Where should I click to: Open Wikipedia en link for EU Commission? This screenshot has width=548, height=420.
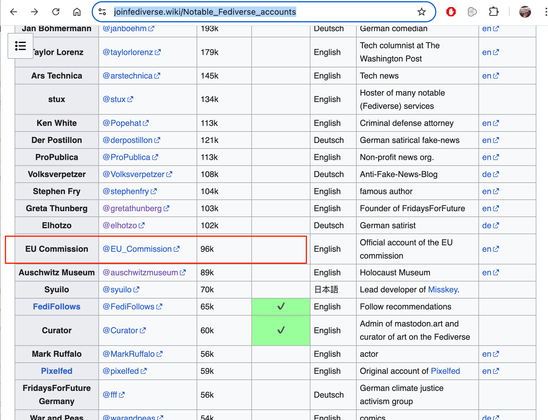(490, 249)
